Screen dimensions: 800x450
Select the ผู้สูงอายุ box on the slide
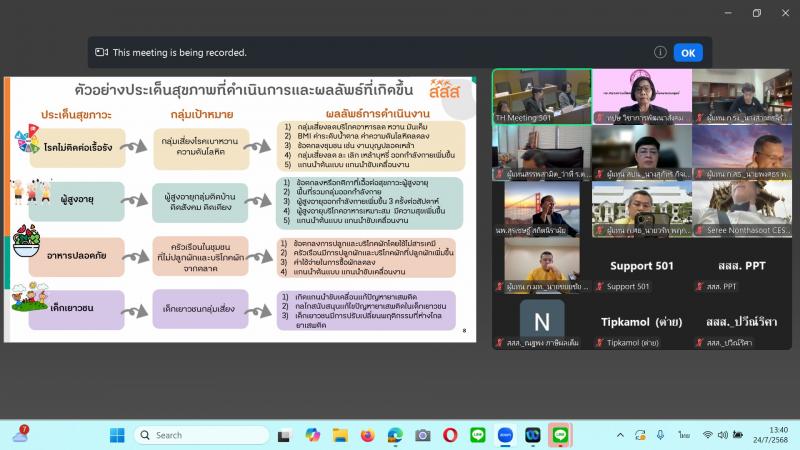(77, 200)
